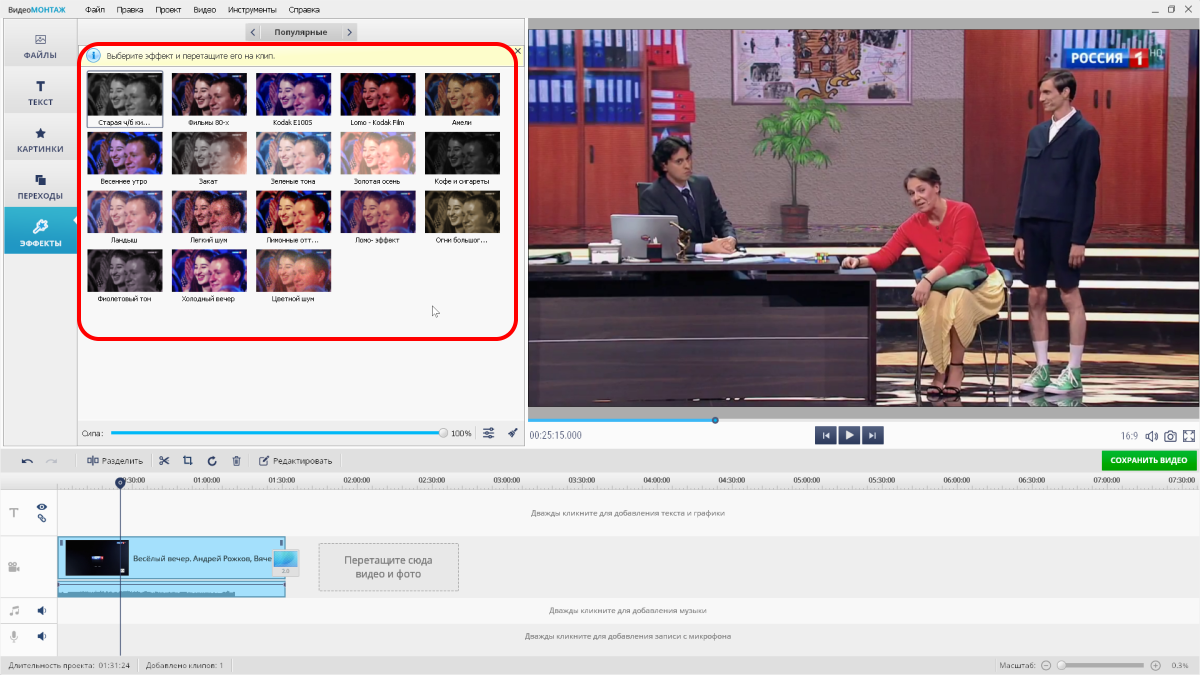This screenshot has height=675, width=1200.
Task: Expand preview to fullscreen
Action: [x=1189, y=436]
